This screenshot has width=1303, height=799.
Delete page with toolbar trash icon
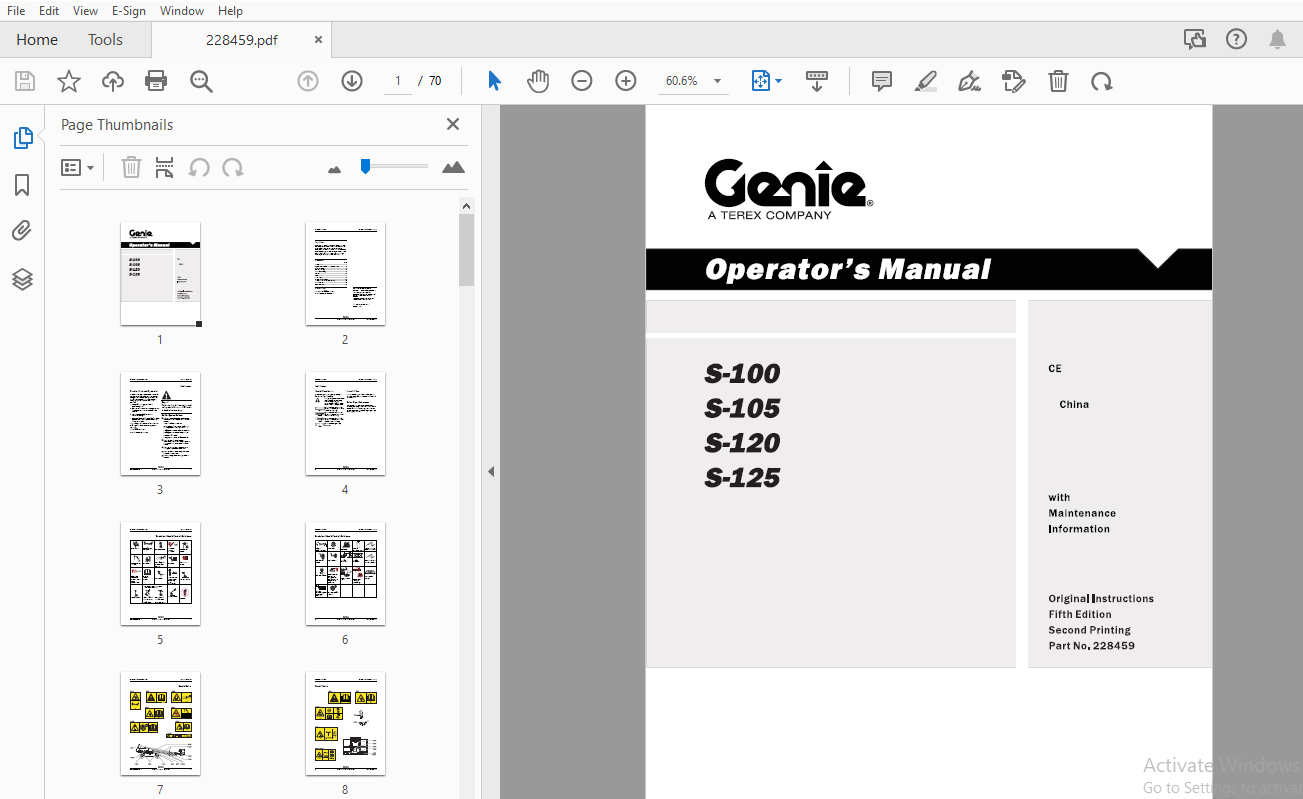1058,81
